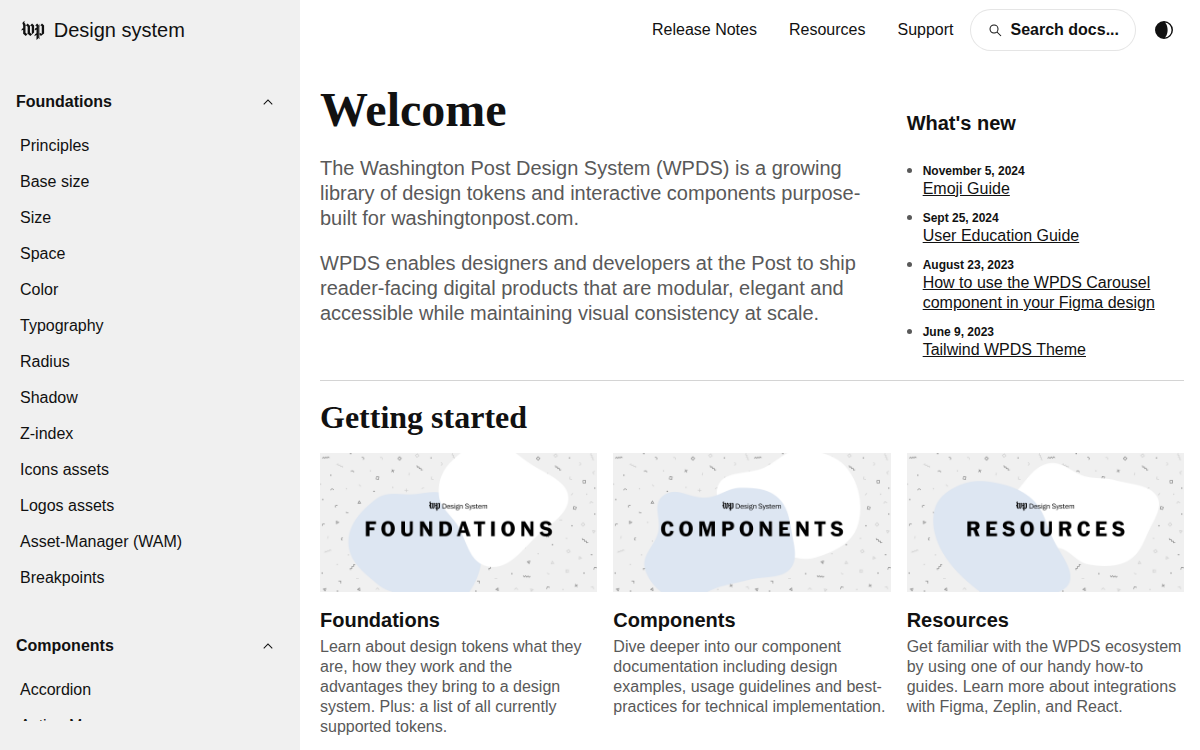The height and width of the screenshot is (750, 1200).
Task: Open Logos assets page
Action: click(x=67, y=506)
